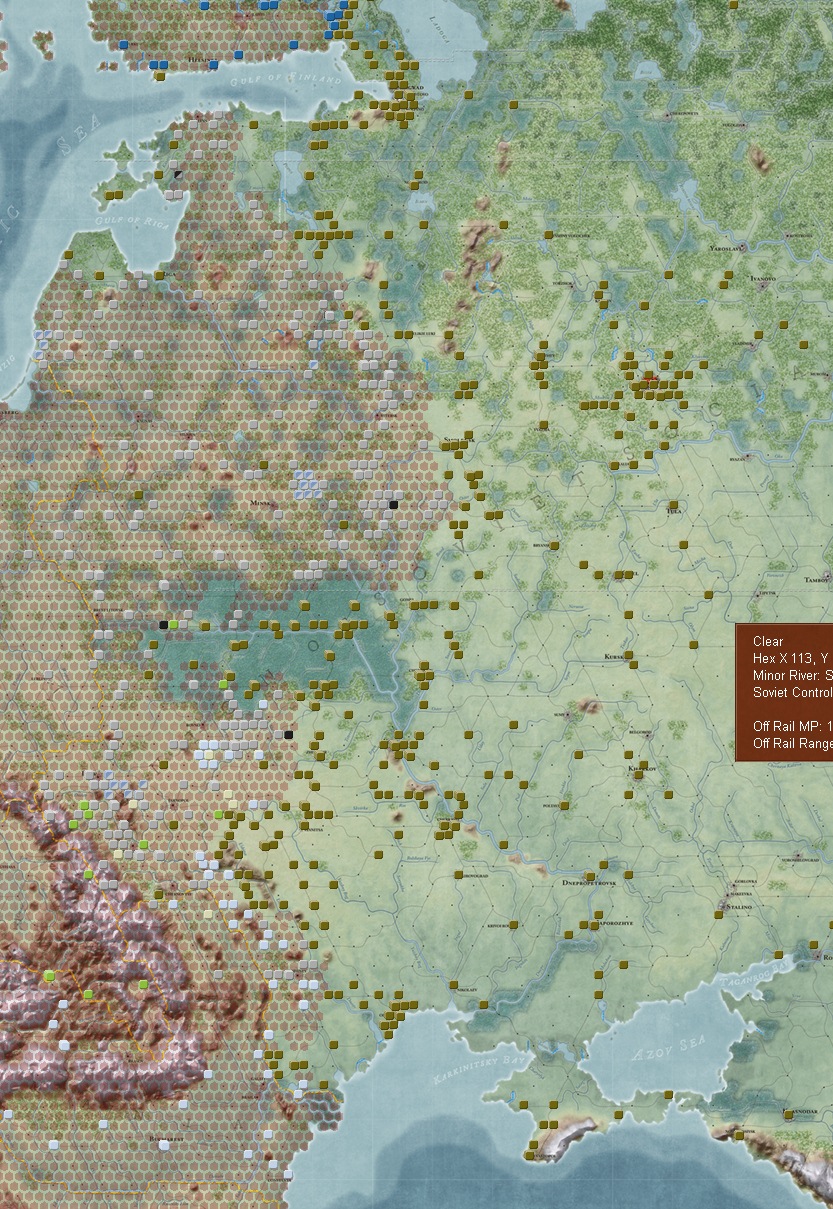The height and width of the screenshot is (1209, 833).
Task: Select black marker beside the bright green unit
Action: (163, 624)
